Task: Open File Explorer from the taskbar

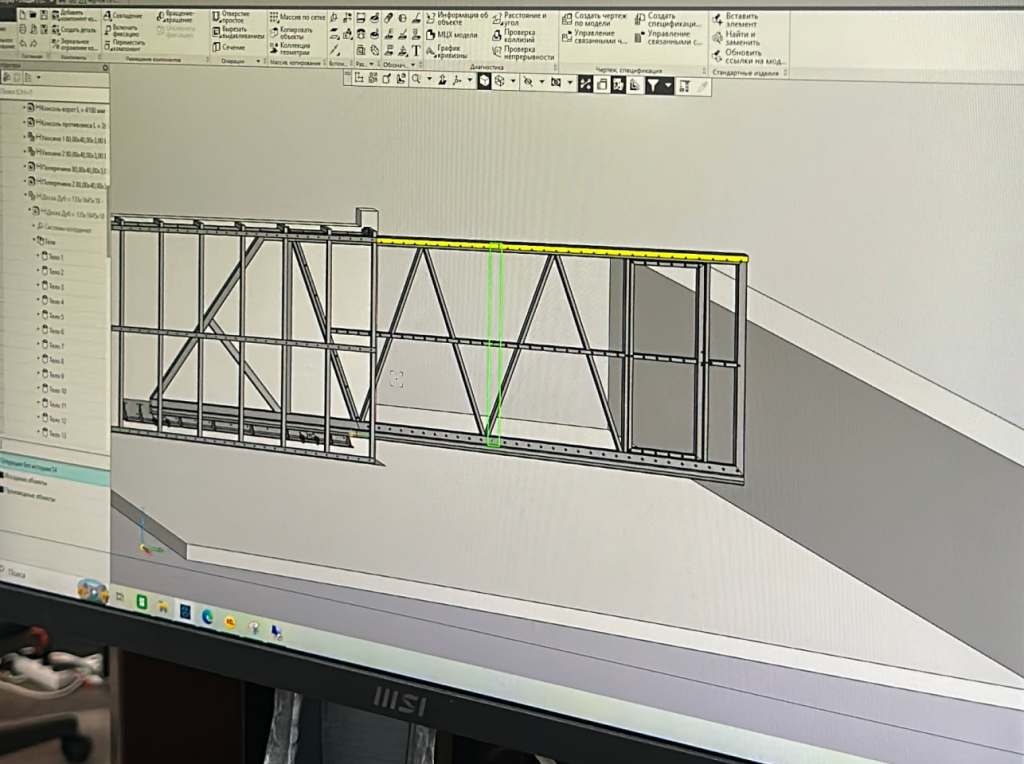Action: tap(163, 607)
